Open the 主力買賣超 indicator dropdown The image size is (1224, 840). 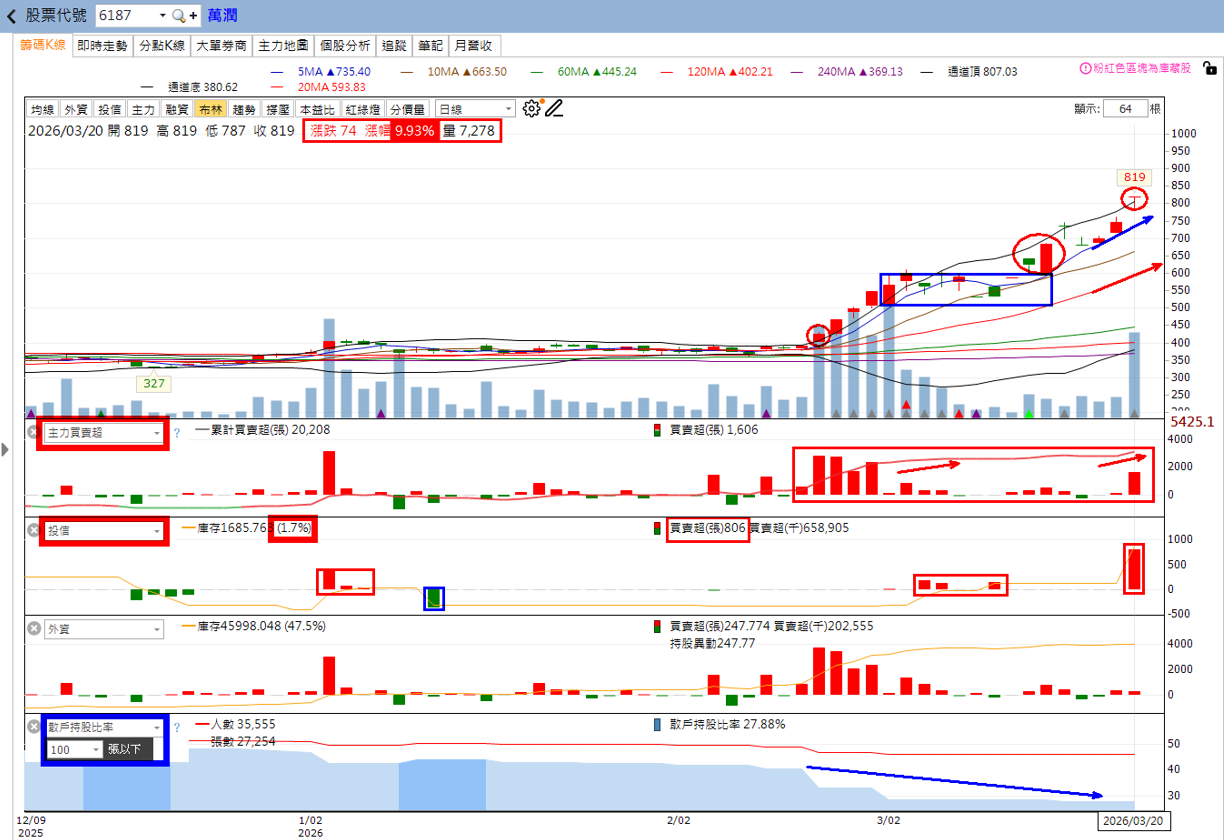(x=157, y=433)
